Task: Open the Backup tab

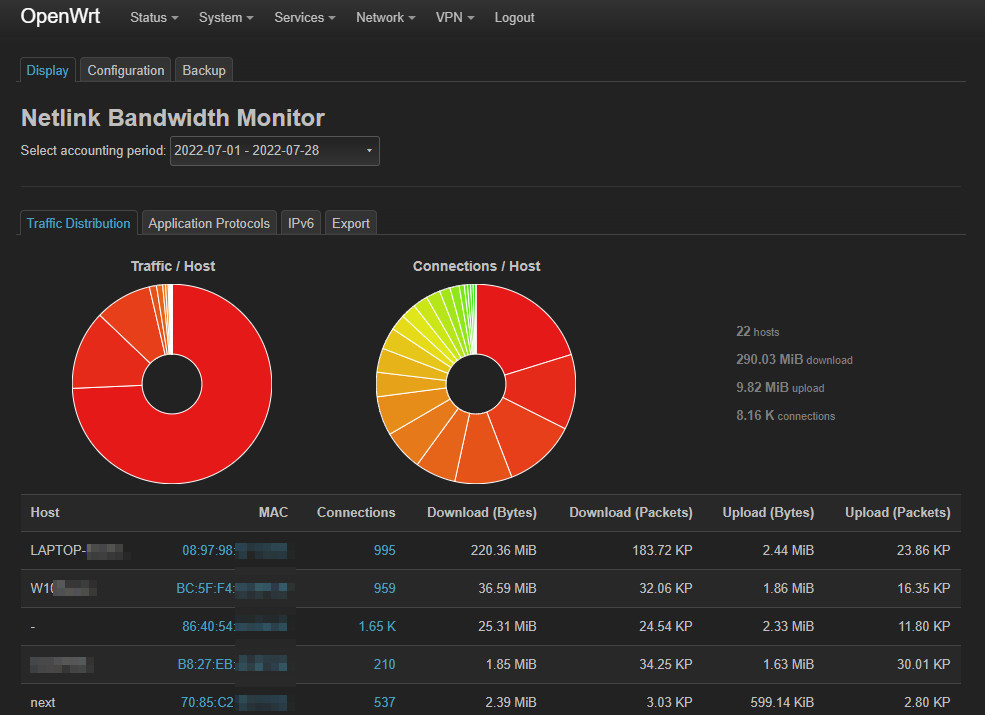Action: tap(203, 70)
